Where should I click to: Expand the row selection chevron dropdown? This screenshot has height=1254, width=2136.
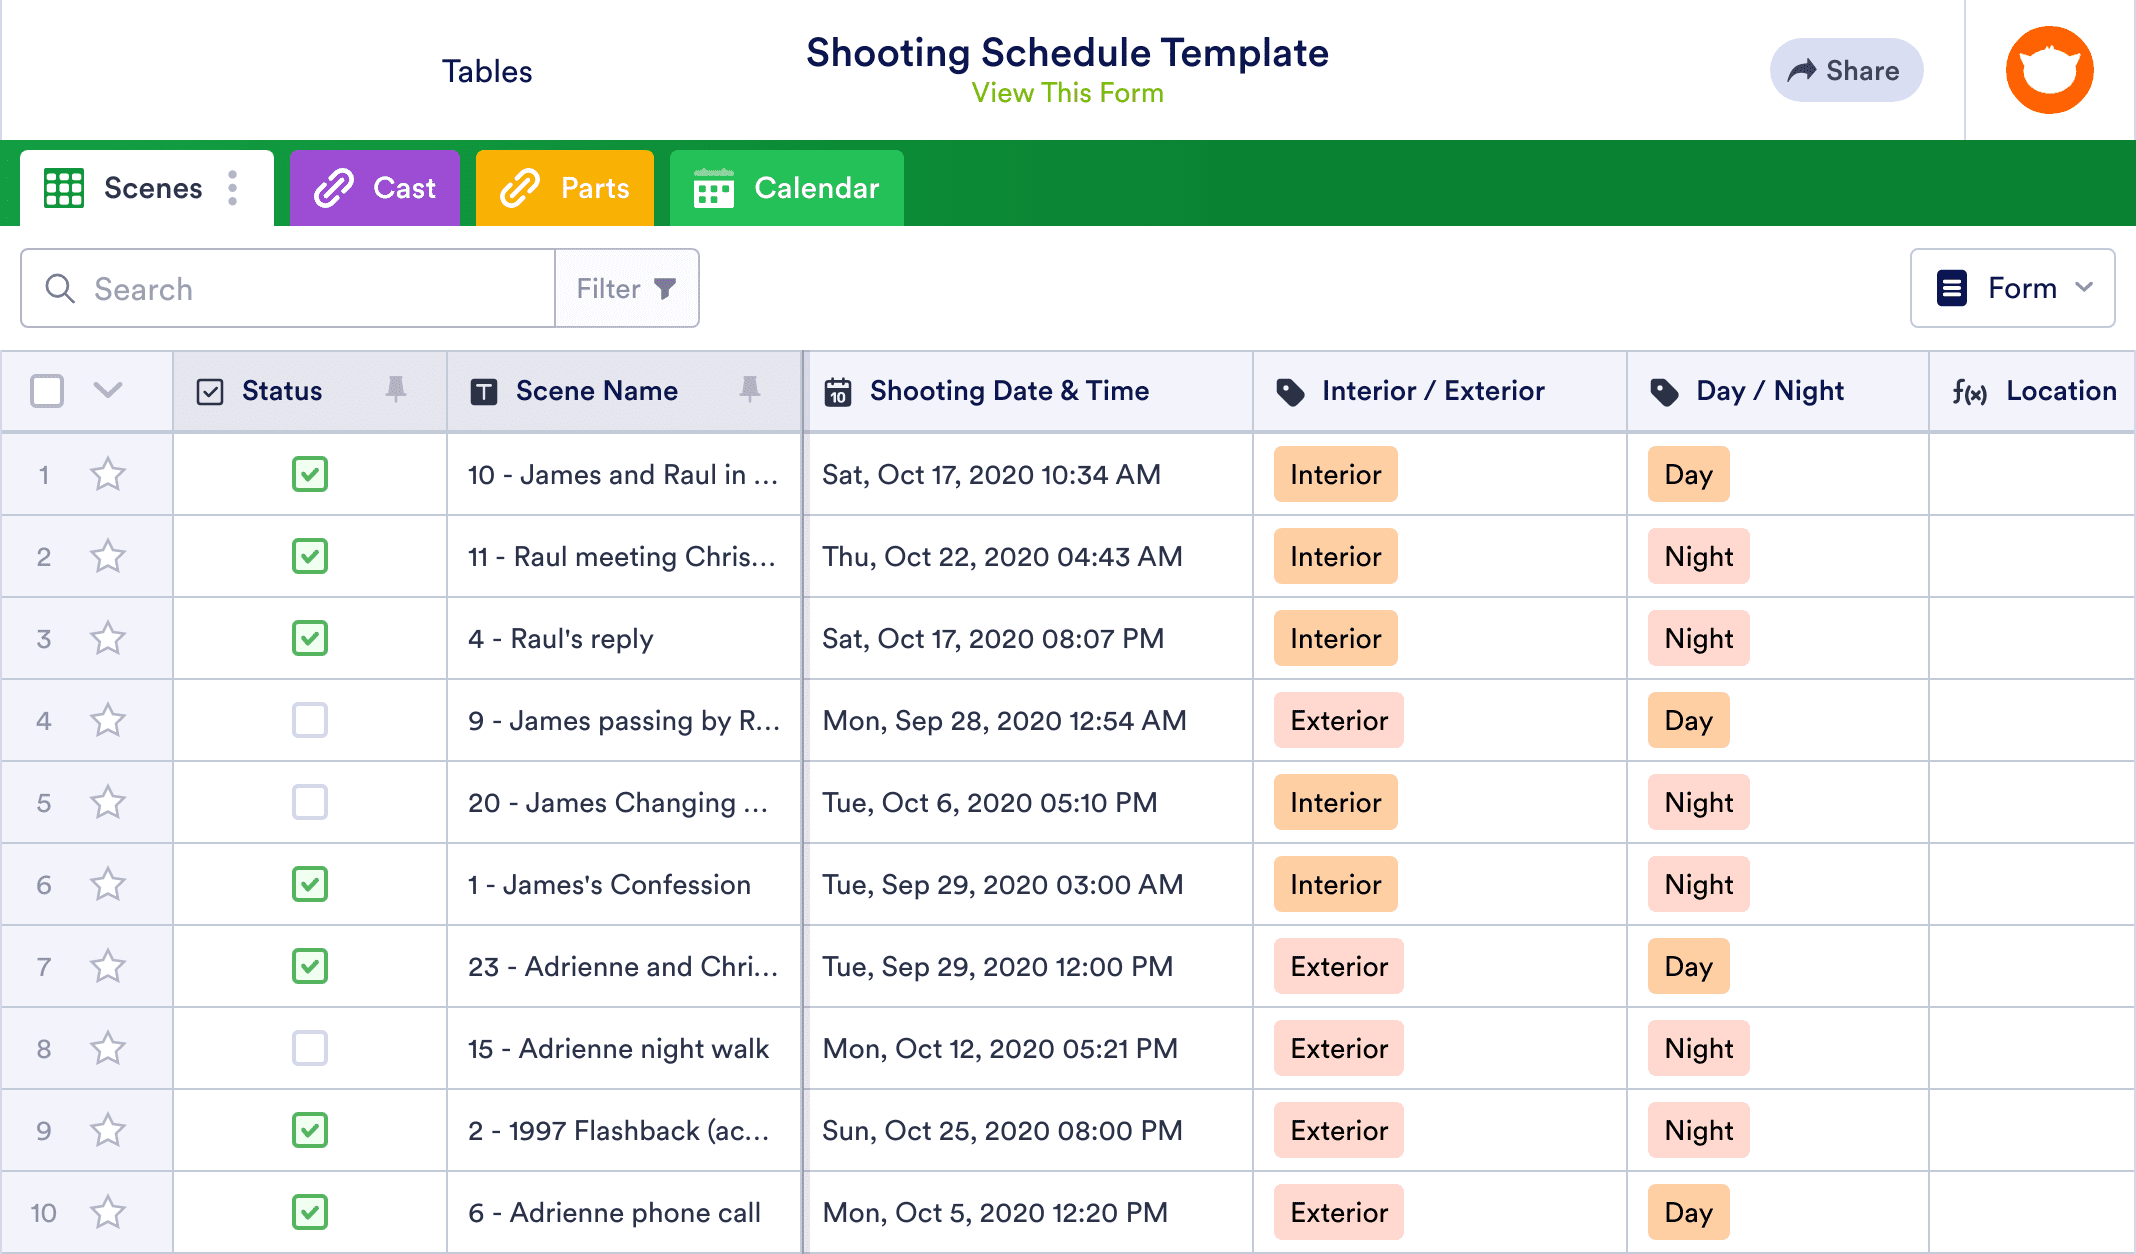108,390
